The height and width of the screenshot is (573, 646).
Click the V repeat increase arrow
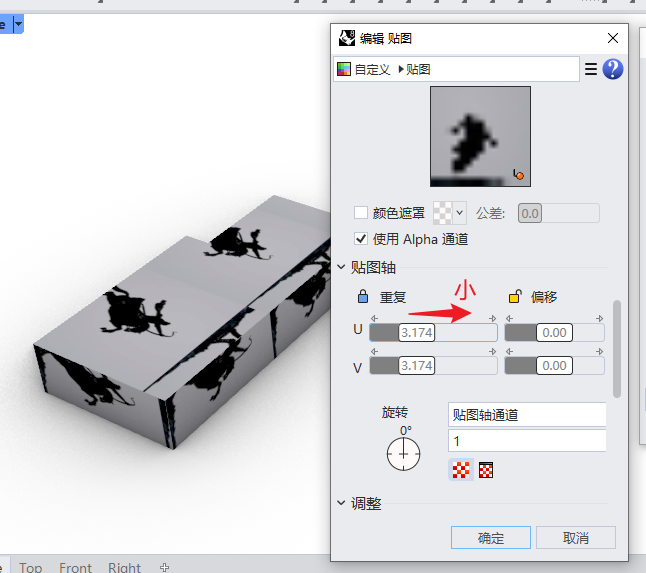(x=493, y=351)
